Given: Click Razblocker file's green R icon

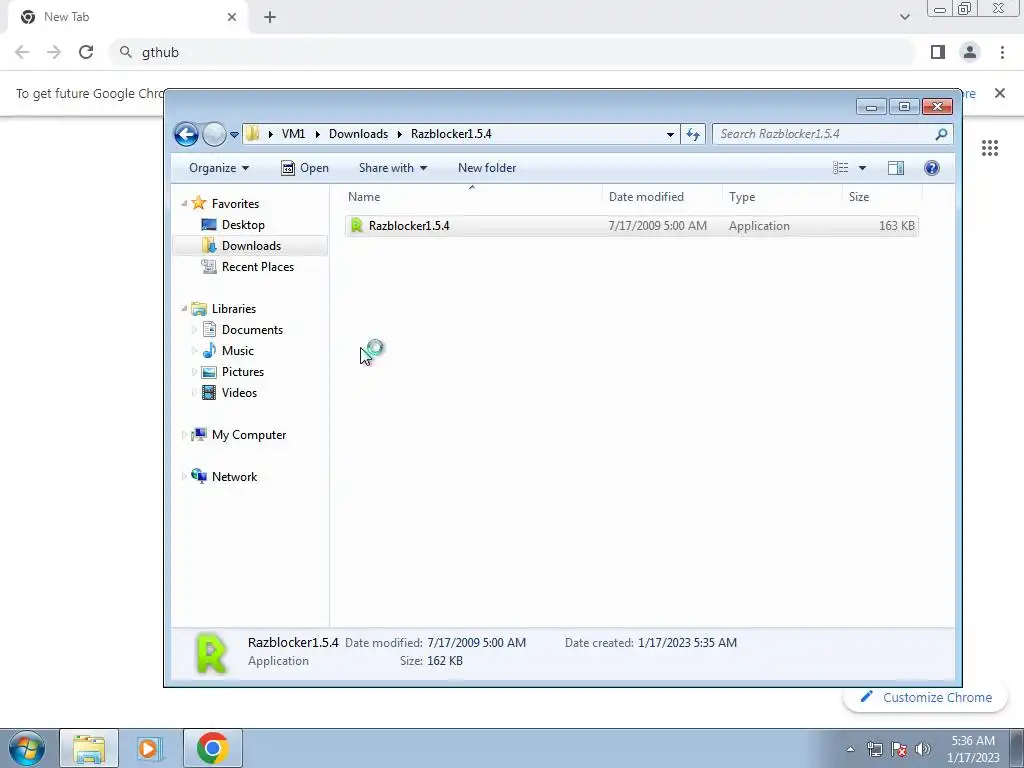Looking at the screenshot, I should pos(357,226).
